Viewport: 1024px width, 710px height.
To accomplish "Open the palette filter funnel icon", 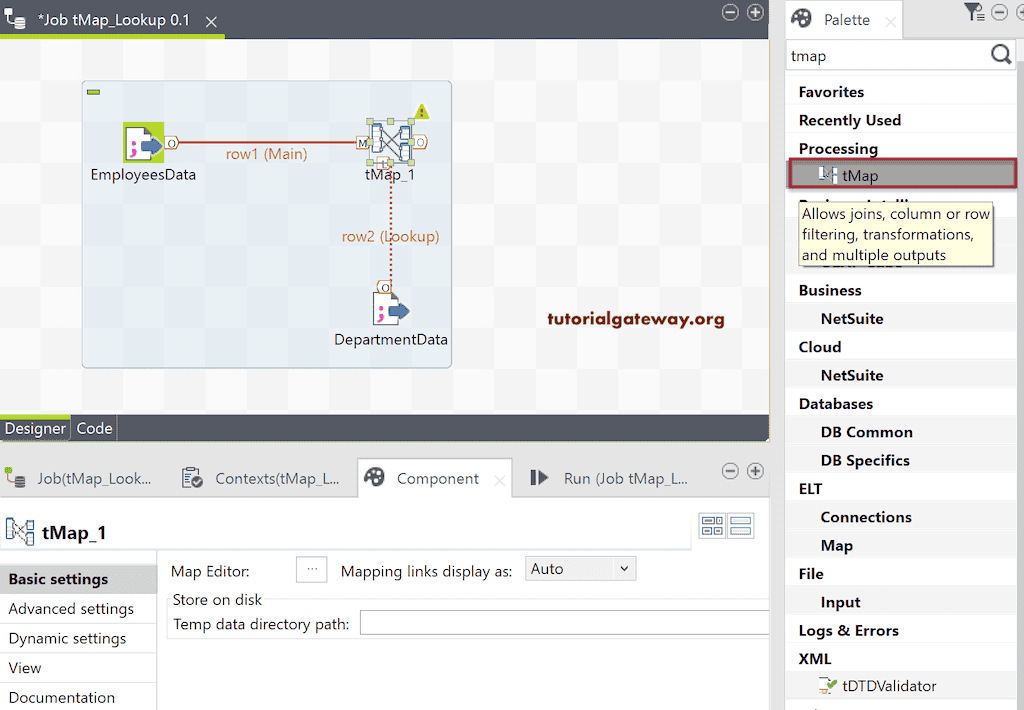I will 973,11.
